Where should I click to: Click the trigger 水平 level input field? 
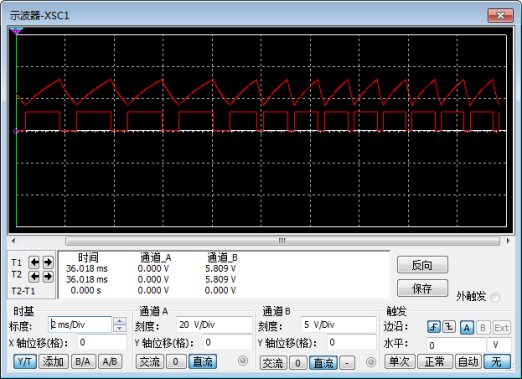coord(456,345)
